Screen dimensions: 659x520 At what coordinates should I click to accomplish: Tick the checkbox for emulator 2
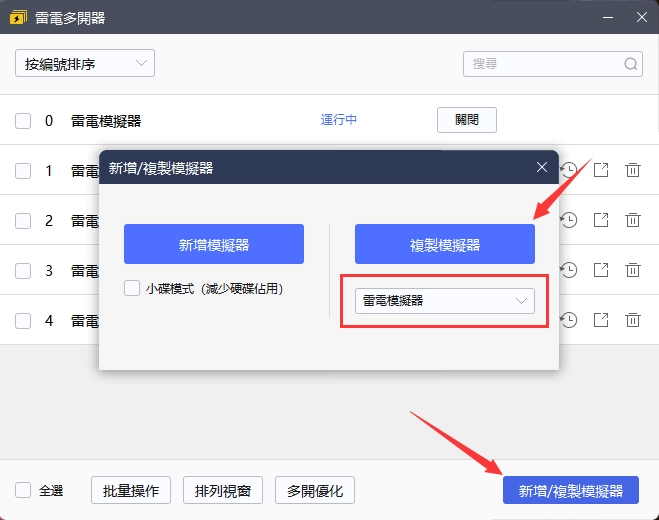tap(23, 221)
